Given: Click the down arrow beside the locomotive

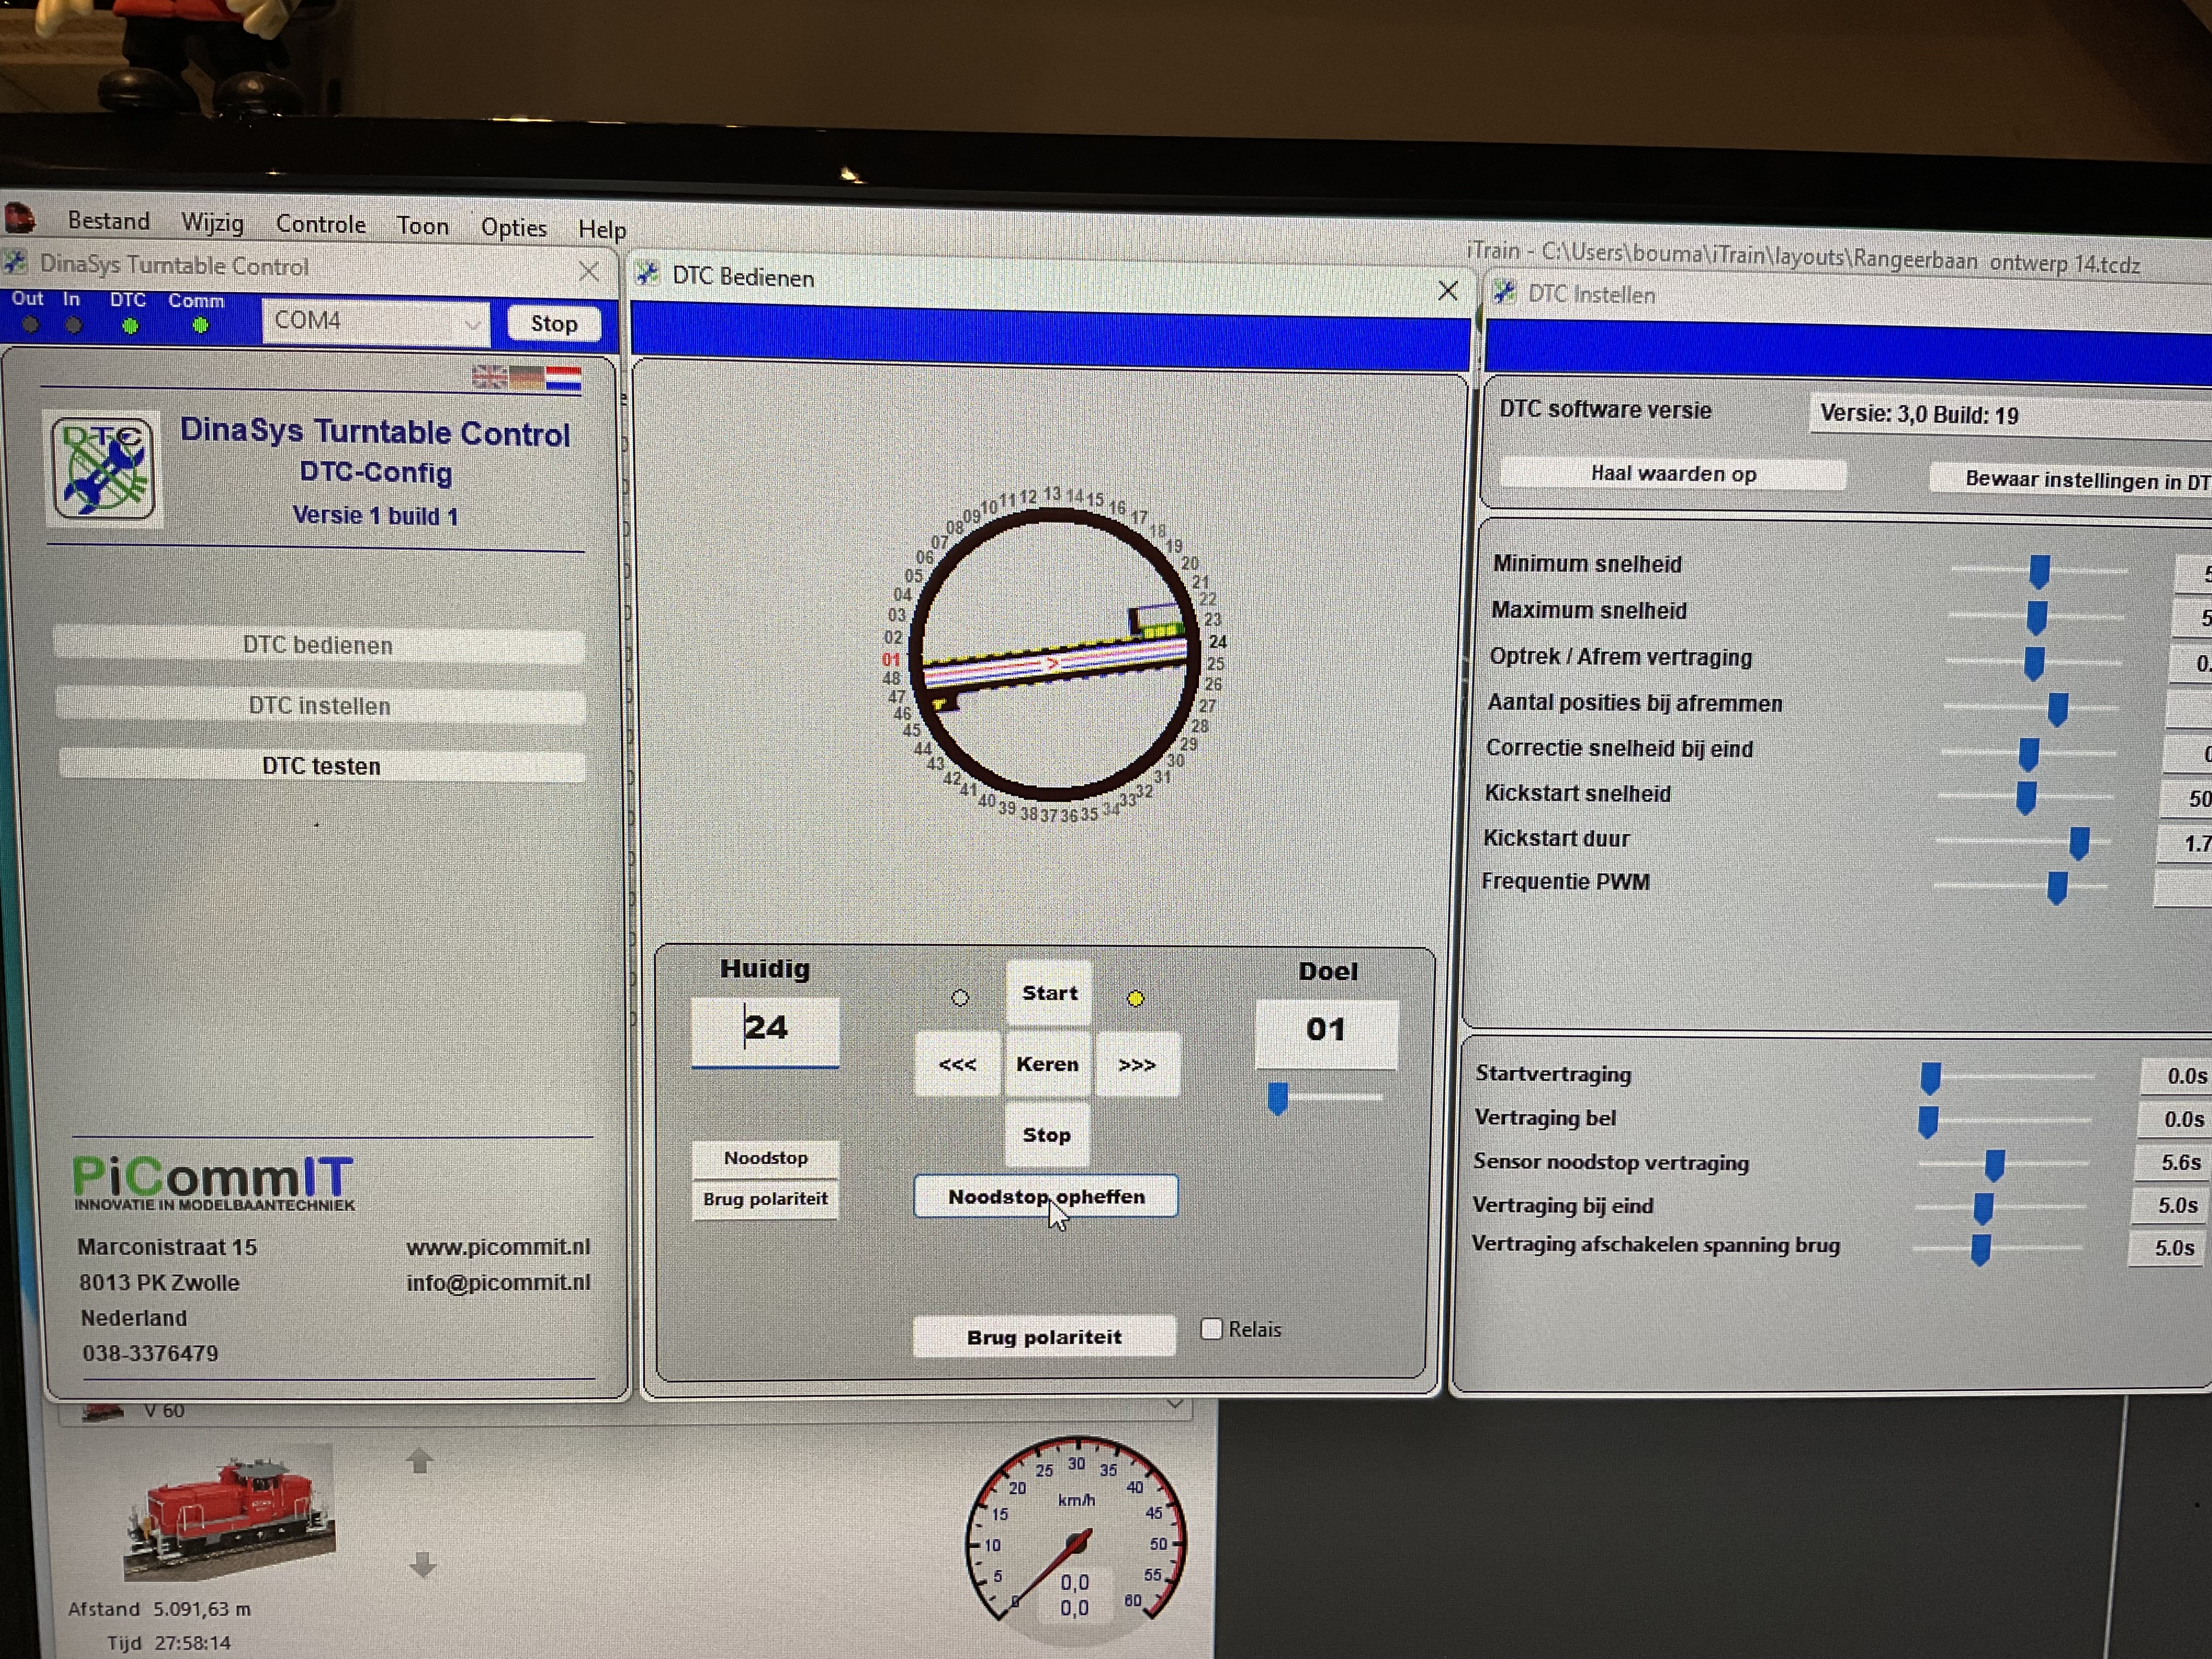Looking at the screenshot, I should point(423,1565).
